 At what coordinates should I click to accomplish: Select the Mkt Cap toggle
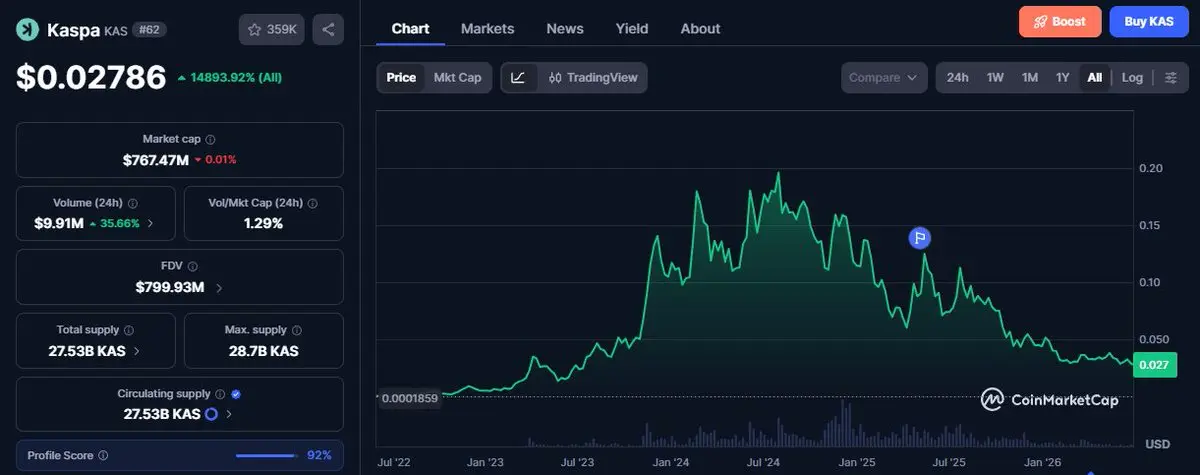pyautogui.click(x=457, y=77)
